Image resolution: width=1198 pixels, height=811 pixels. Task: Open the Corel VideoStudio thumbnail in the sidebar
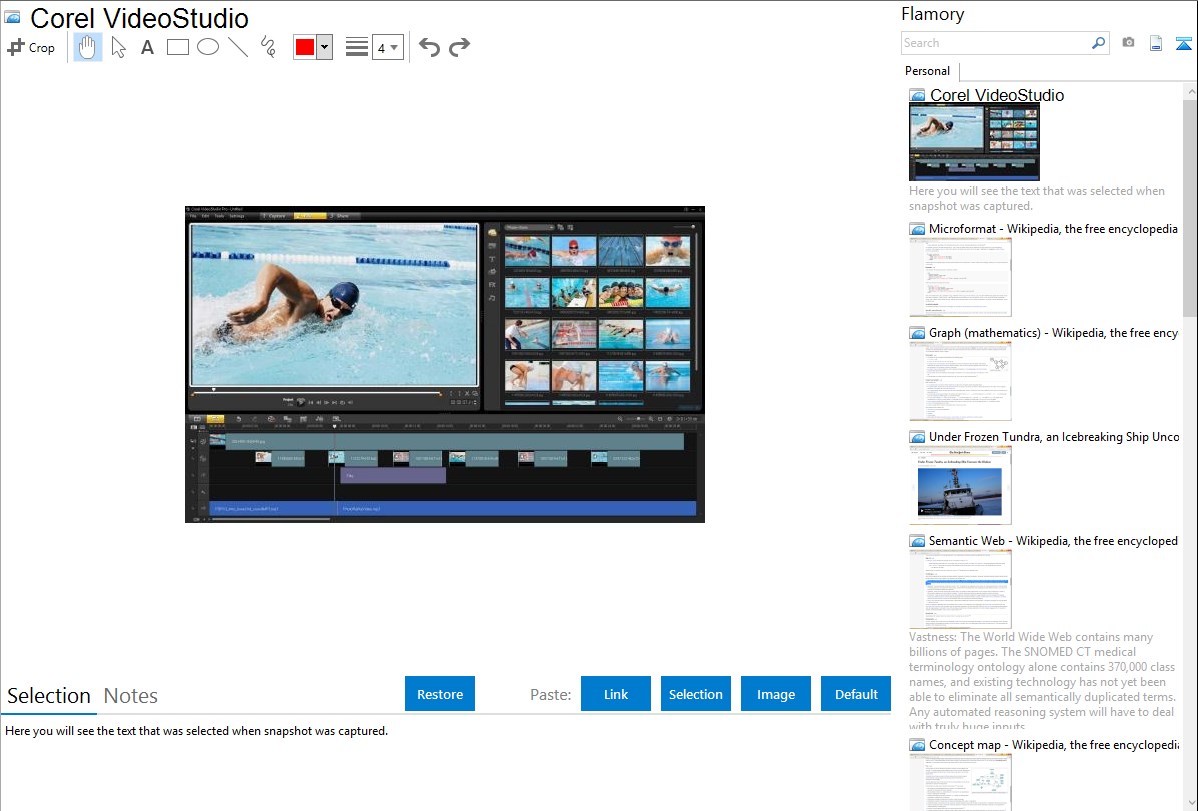974,142
